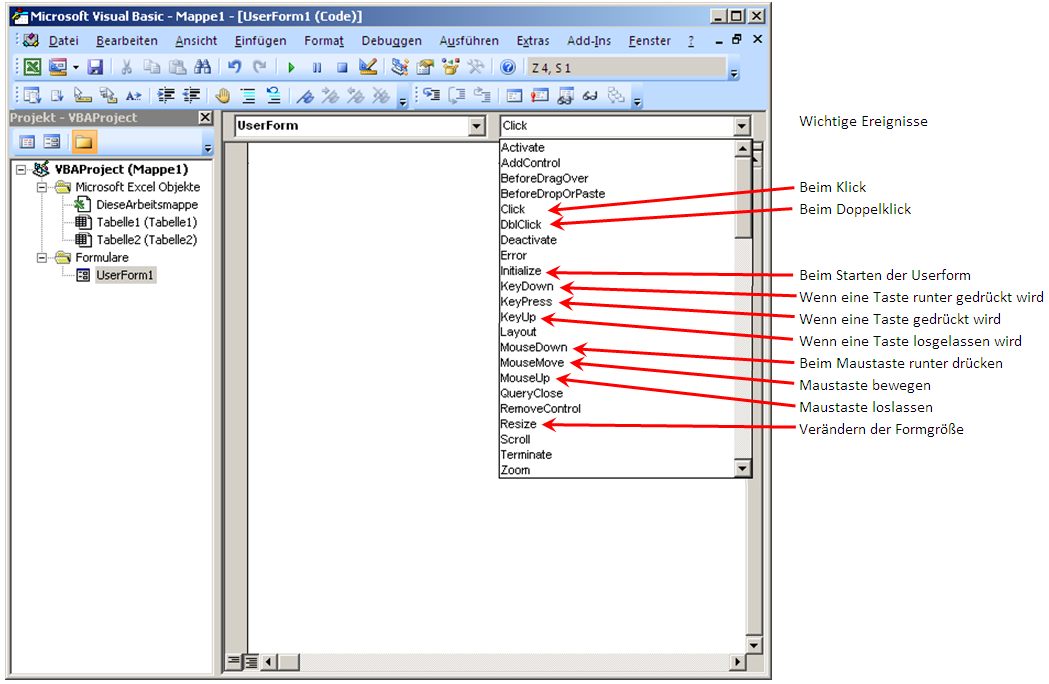The width and height of the screenshot is (1049, 684).
Task: Save the project with the floppy icon
Action: 95,67
